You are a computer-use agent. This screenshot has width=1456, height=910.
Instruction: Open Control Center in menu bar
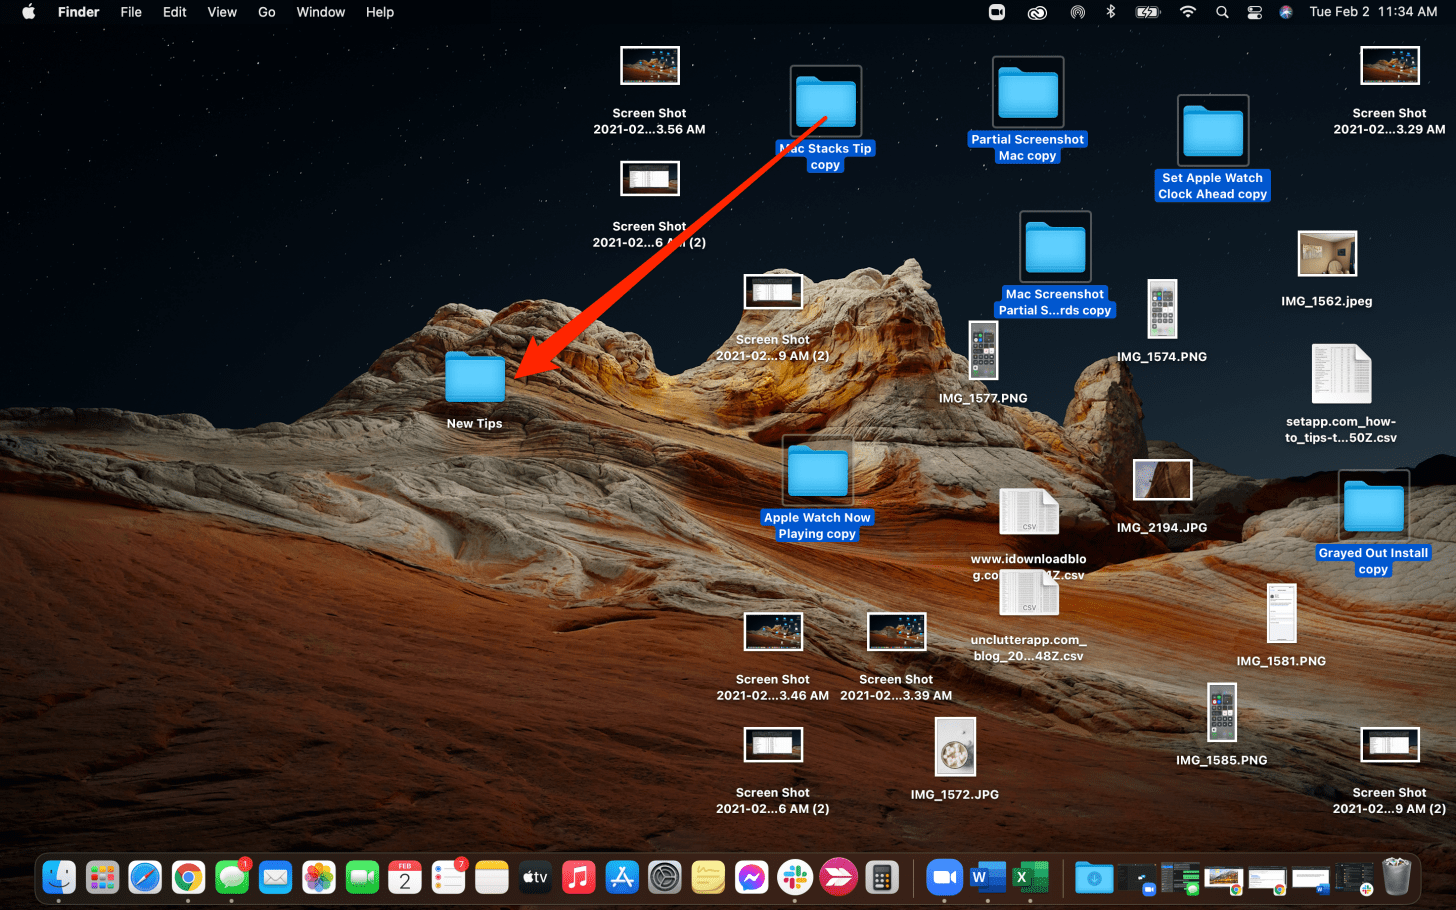point(1254,12)
